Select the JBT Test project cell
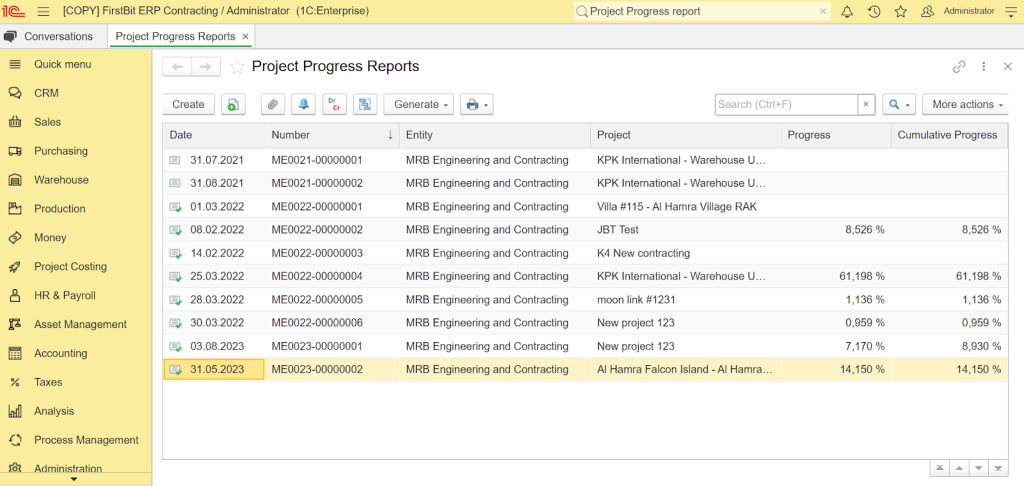 686,230
